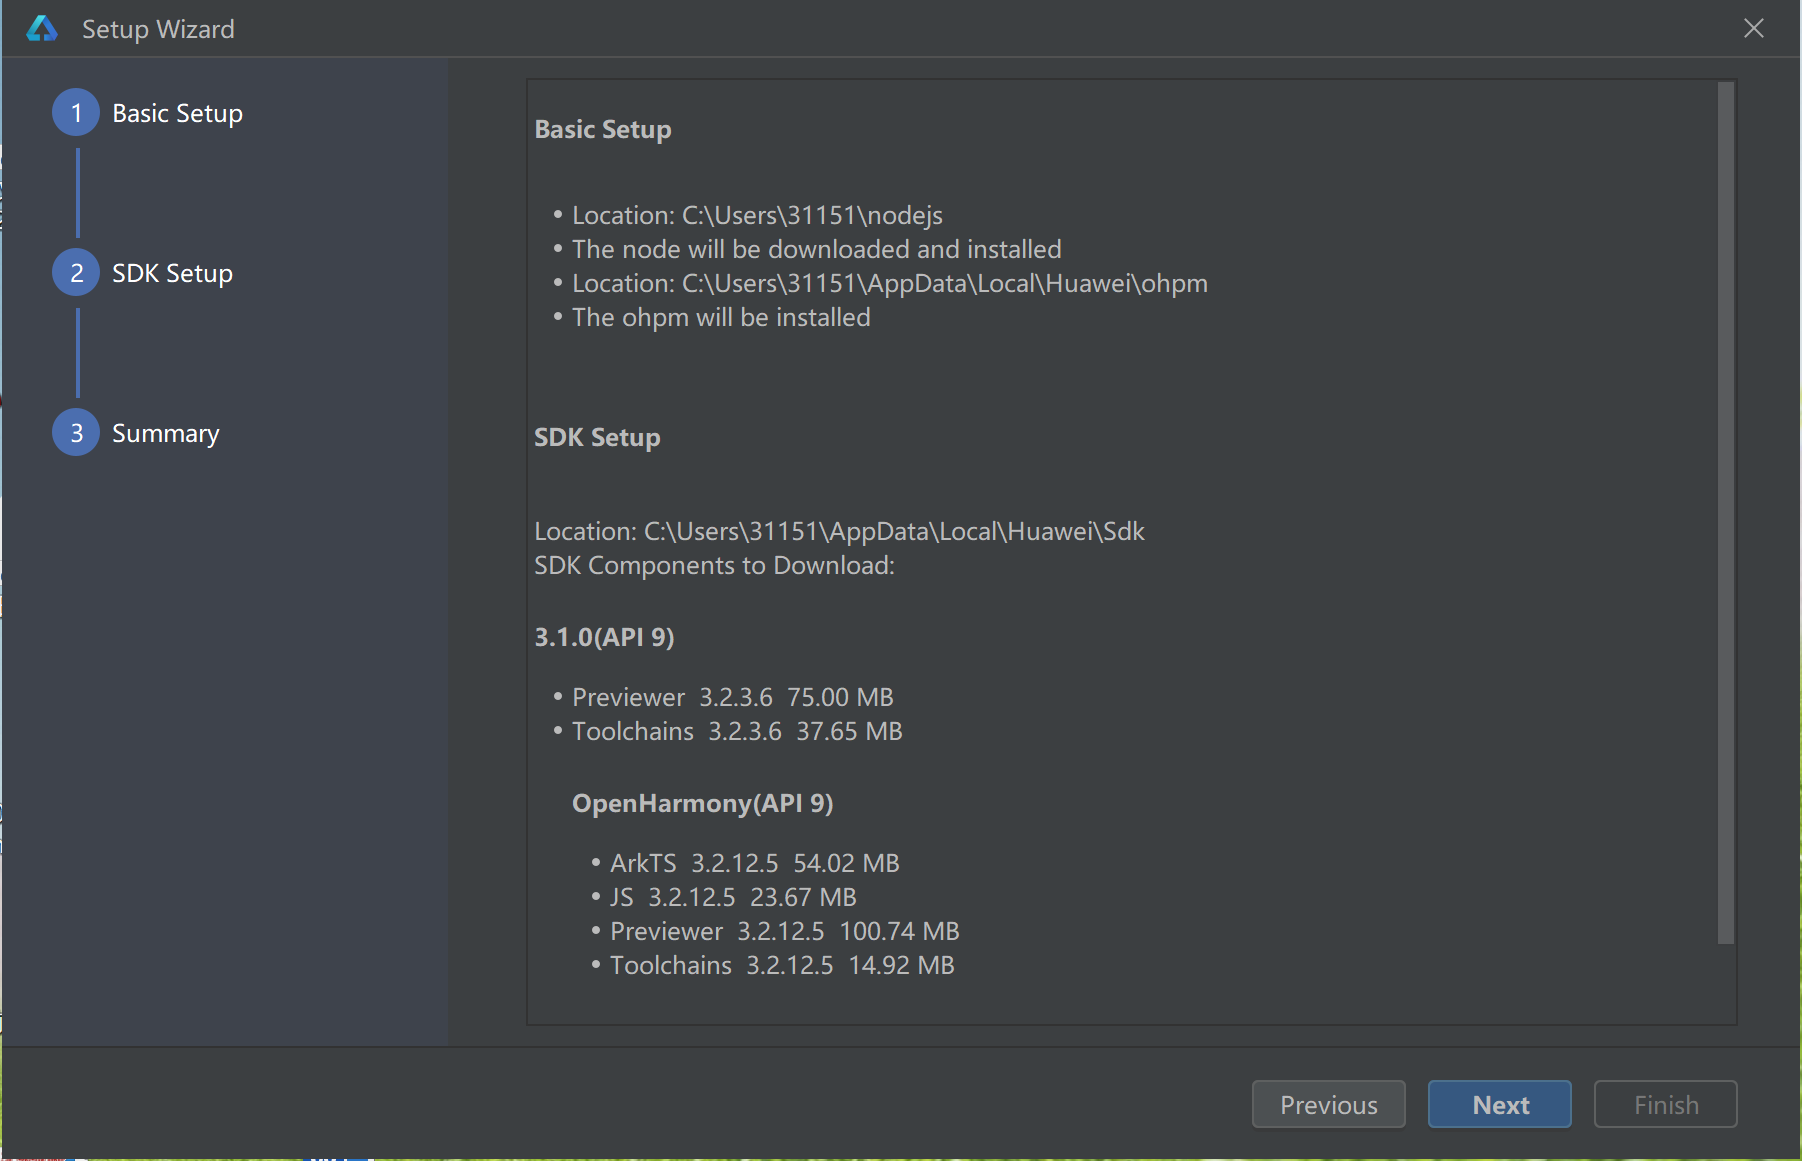Screen dimensions: 1802x1161
Task: Proceed with the Next button
Action: pos(1499,1104)
